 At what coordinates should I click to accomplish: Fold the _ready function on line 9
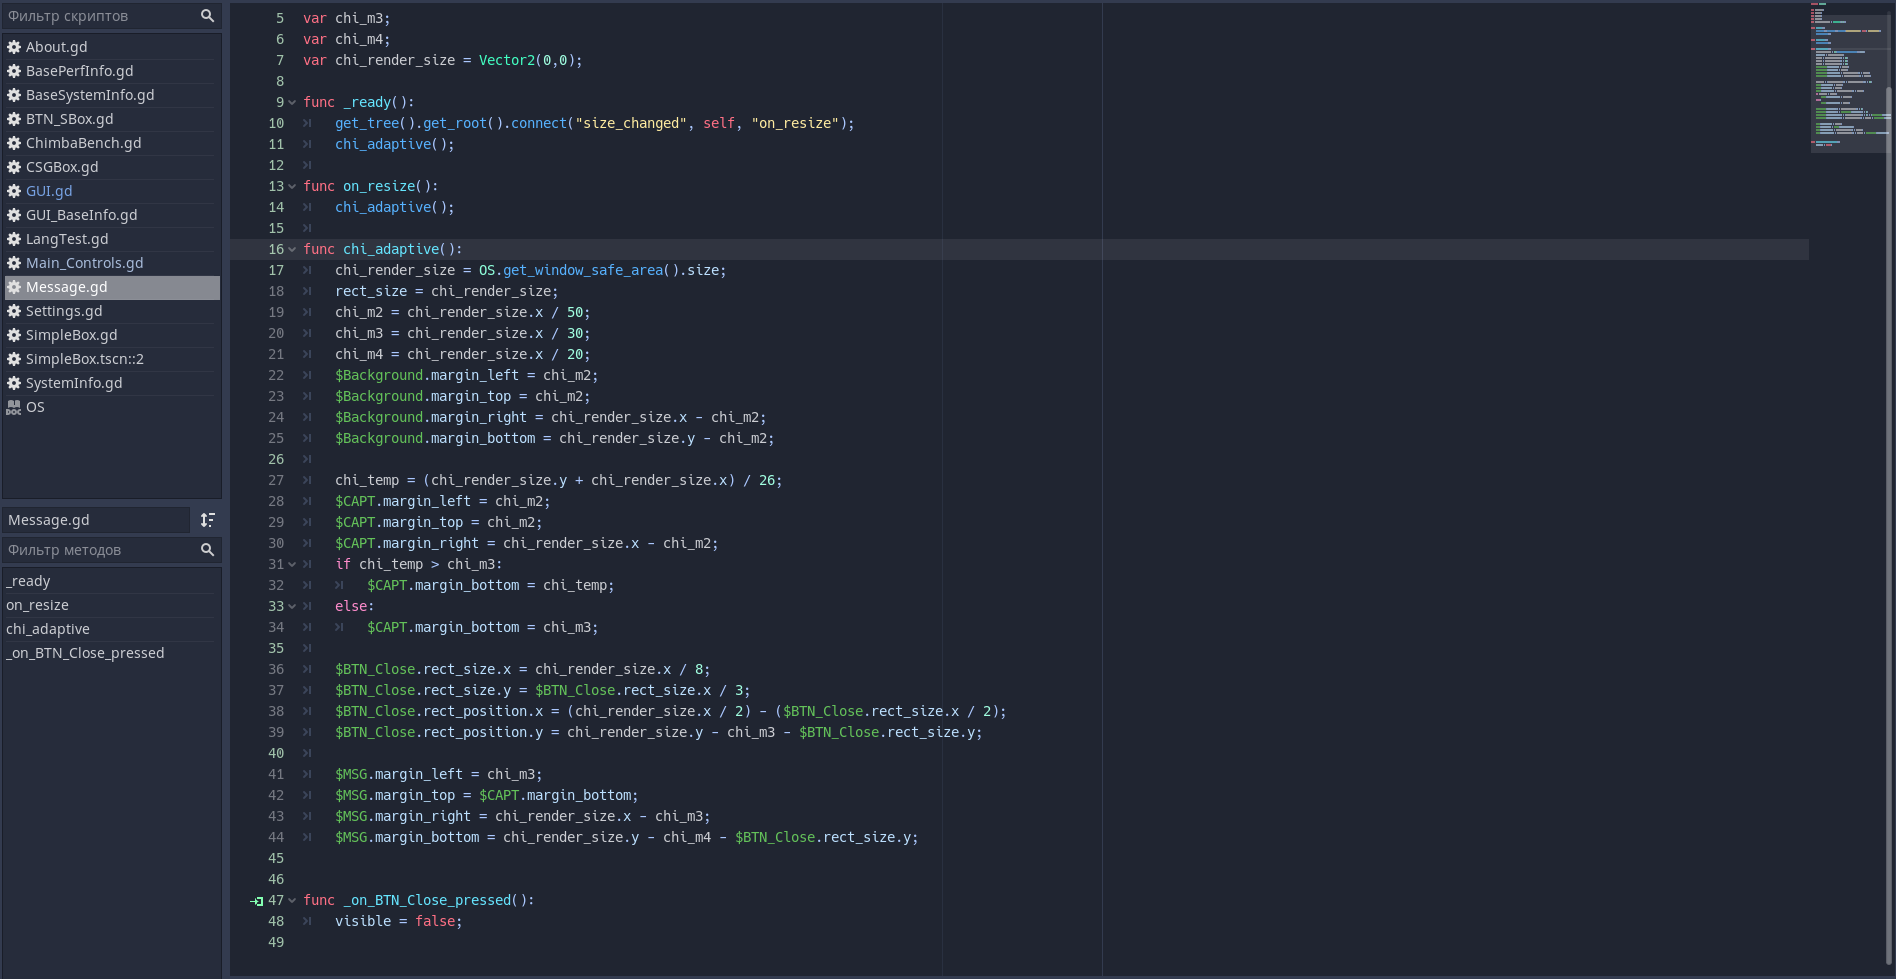point(292,103)
